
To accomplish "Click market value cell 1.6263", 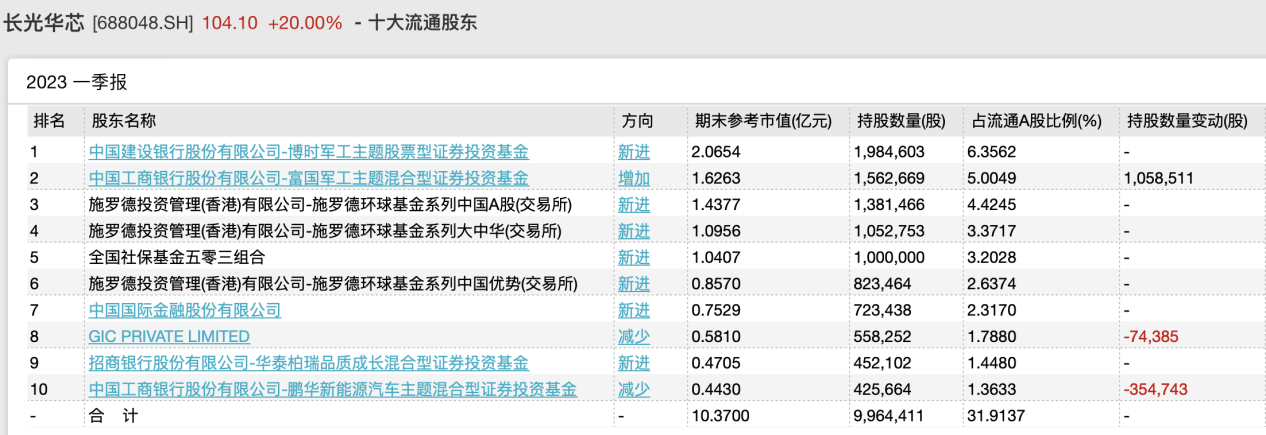I will [716, 178].
